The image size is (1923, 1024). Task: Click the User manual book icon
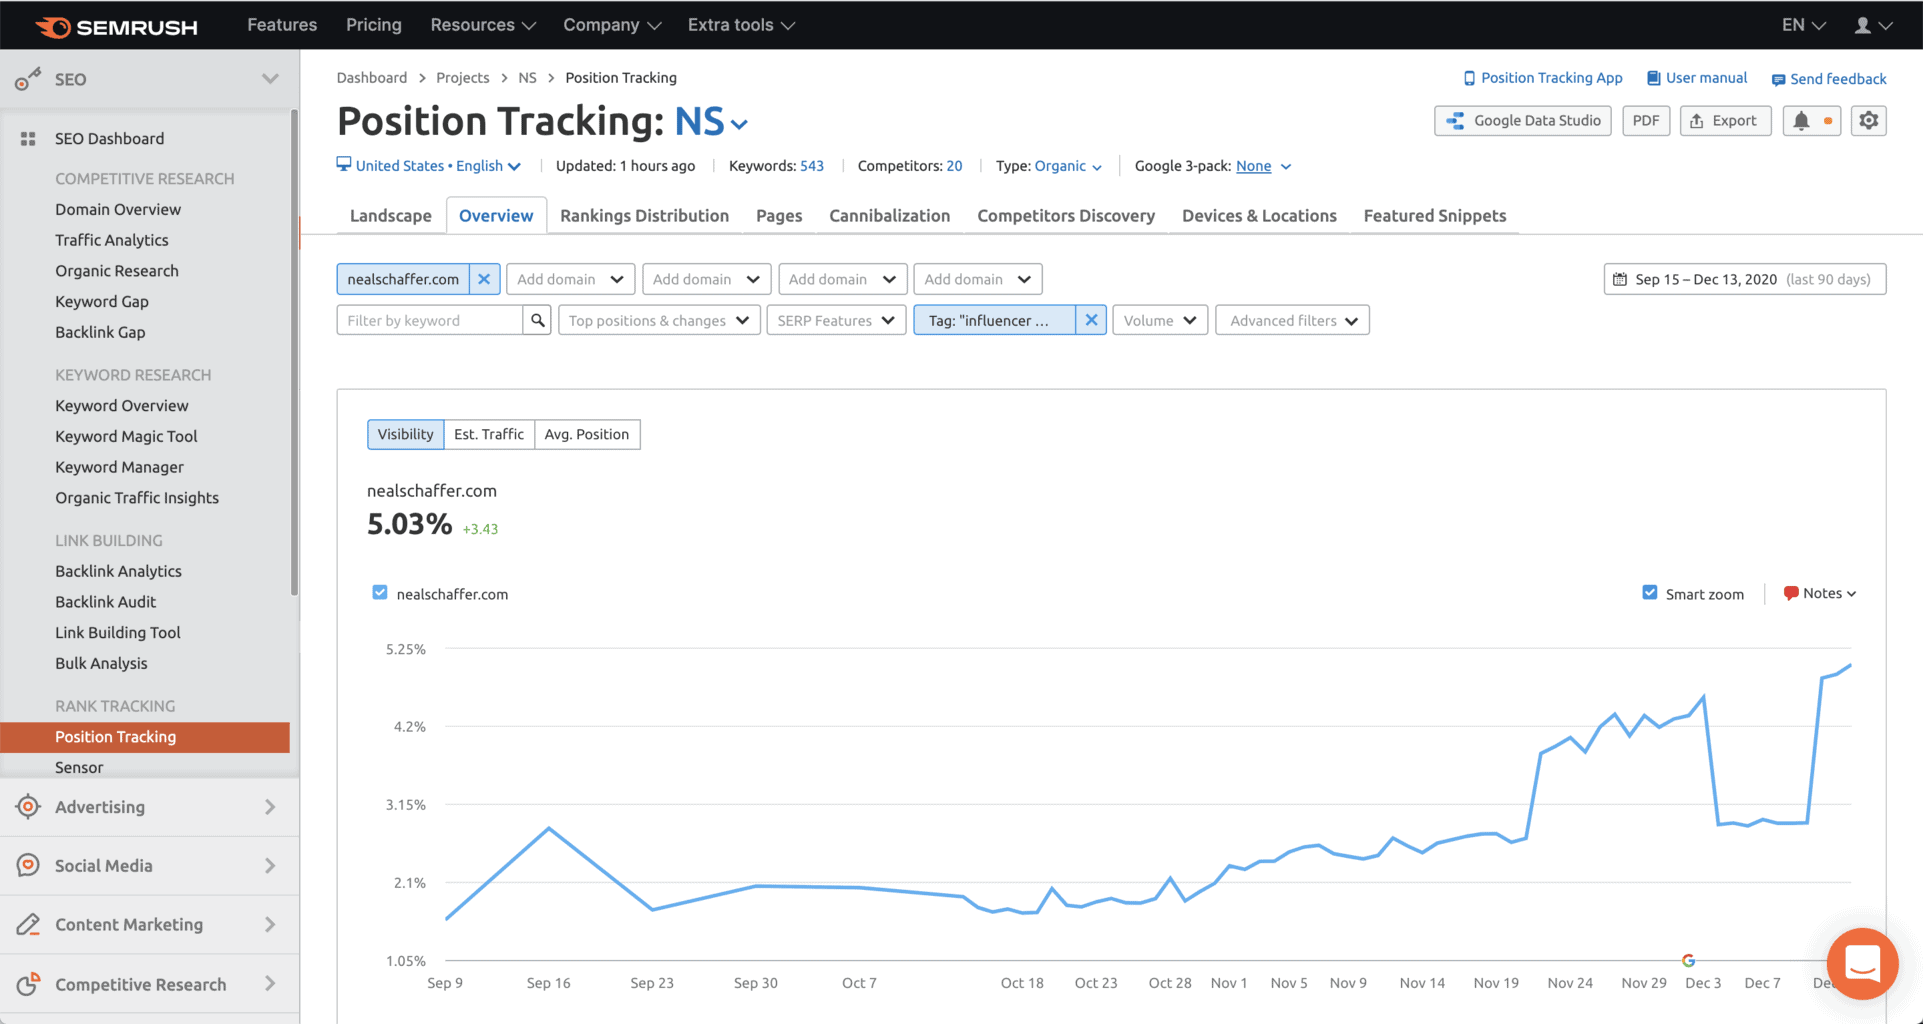point(1653,78)
